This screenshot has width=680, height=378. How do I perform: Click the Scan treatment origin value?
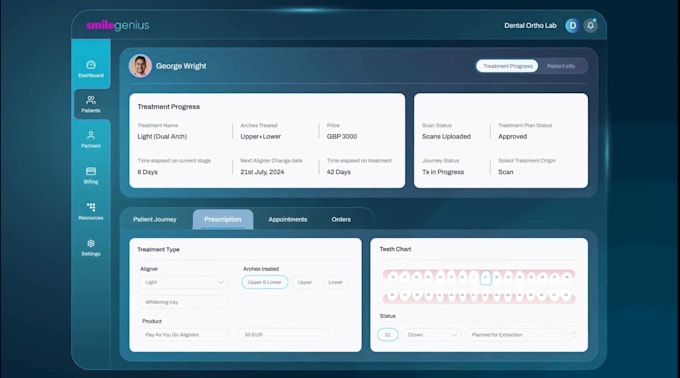[506, 172]
